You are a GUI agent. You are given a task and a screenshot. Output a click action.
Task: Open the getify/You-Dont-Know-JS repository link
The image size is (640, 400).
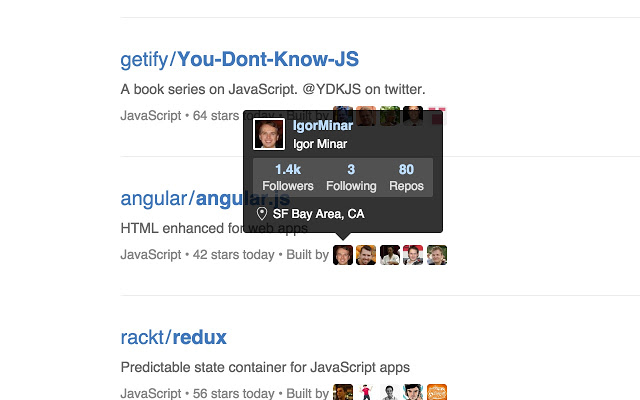pyautogui.click(x=240, y=59)
